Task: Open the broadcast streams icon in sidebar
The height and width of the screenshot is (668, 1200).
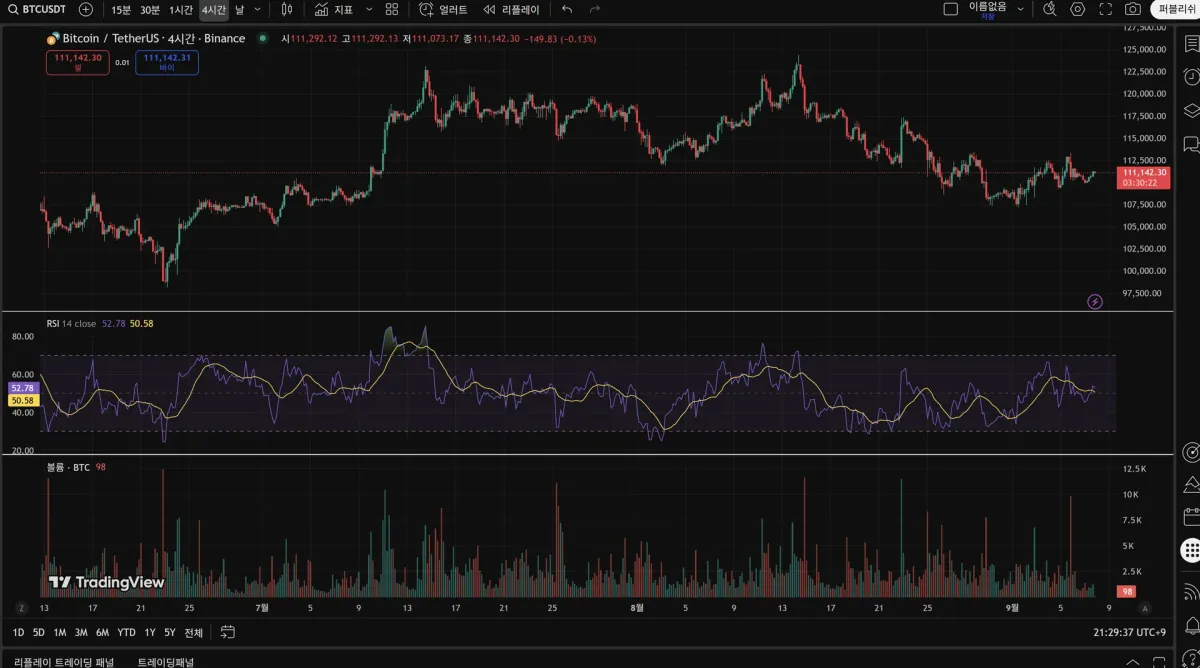Action: 1190,591
